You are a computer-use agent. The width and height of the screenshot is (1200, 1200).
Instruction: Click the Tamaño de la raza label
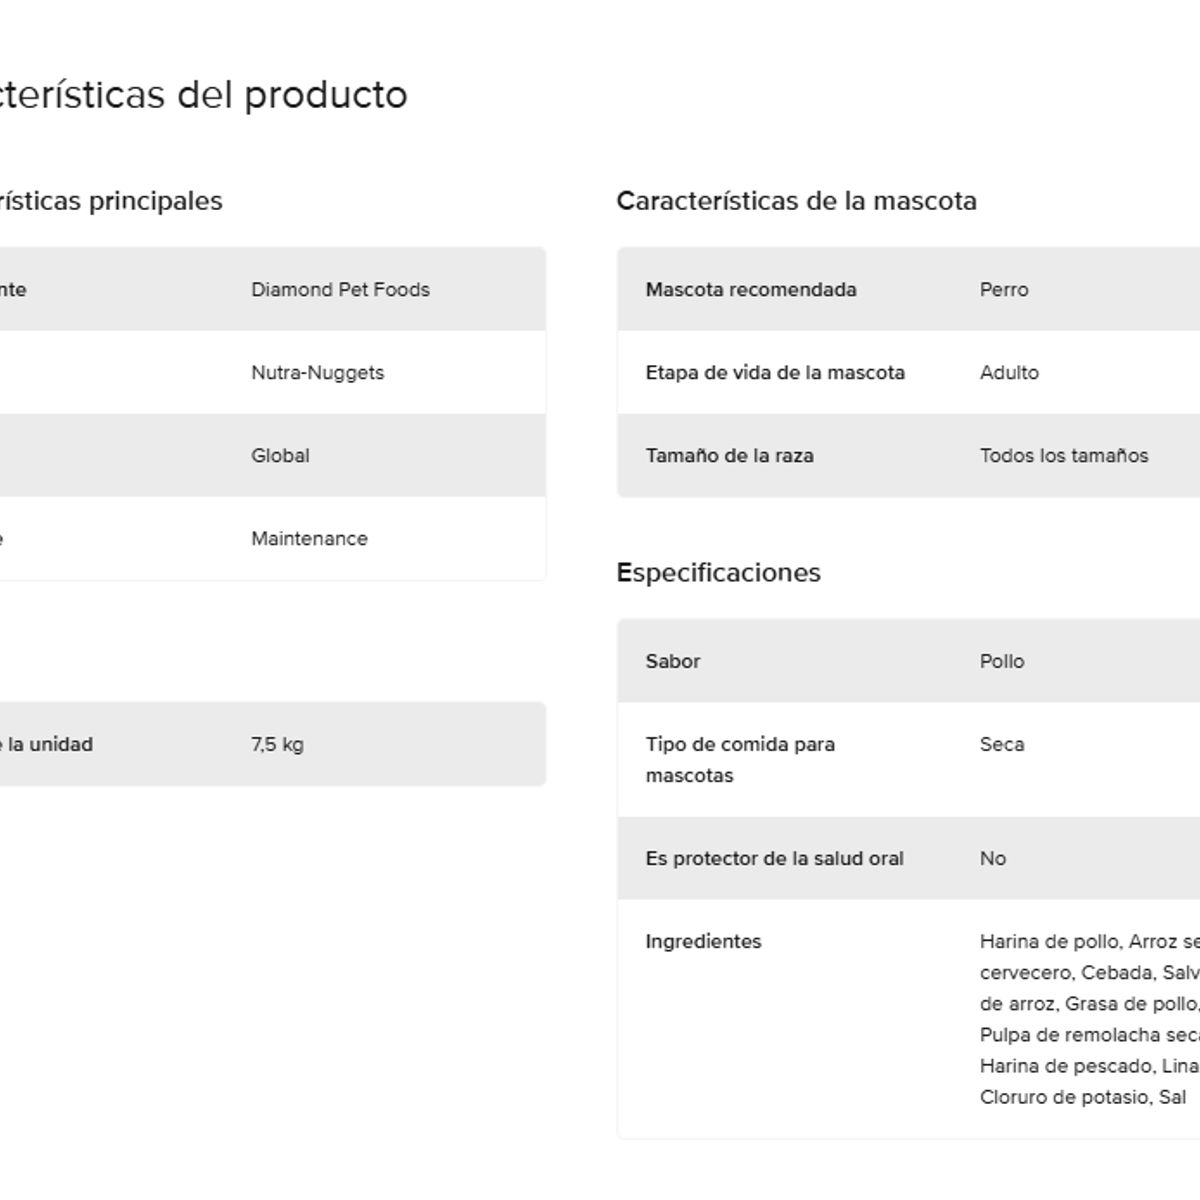(729, 455)
